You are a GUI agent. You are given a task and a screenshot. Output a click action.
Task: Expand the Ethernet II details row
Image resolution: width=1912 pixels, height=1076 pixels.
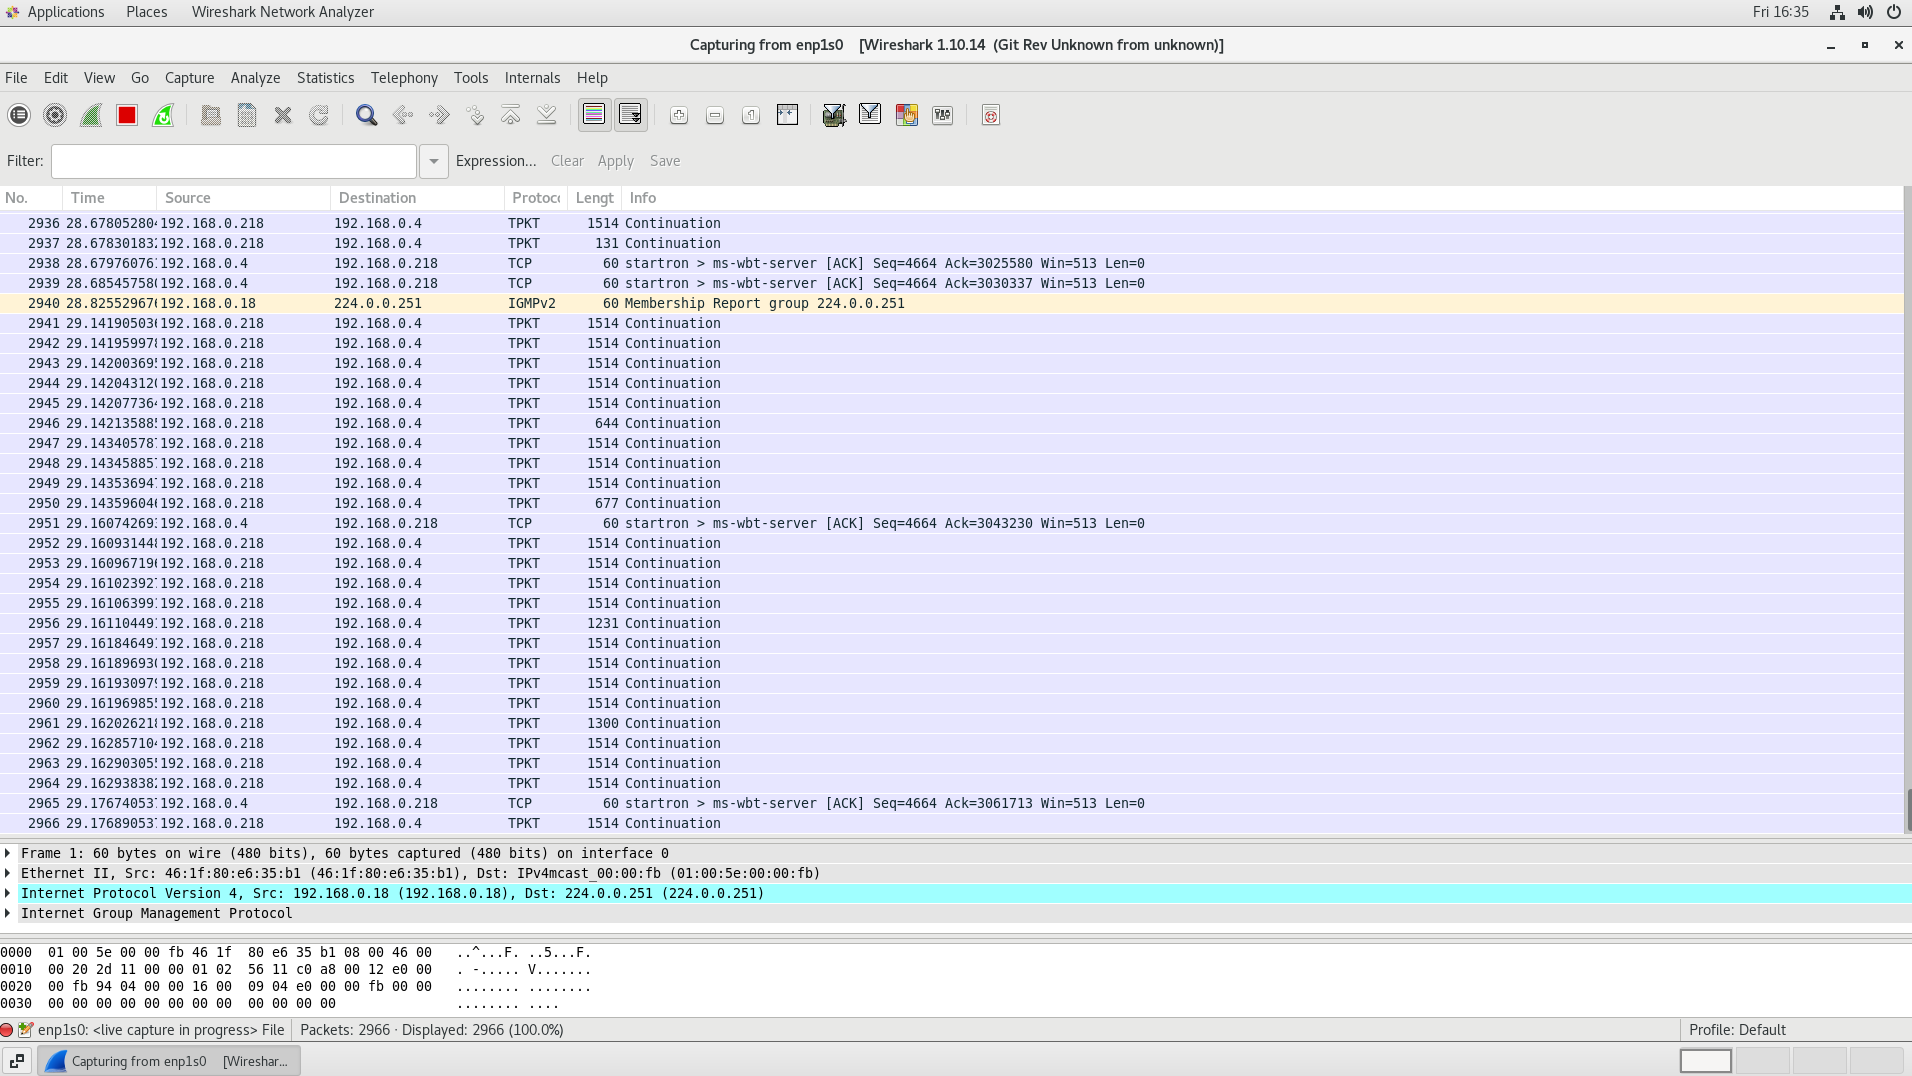[8, 873]
